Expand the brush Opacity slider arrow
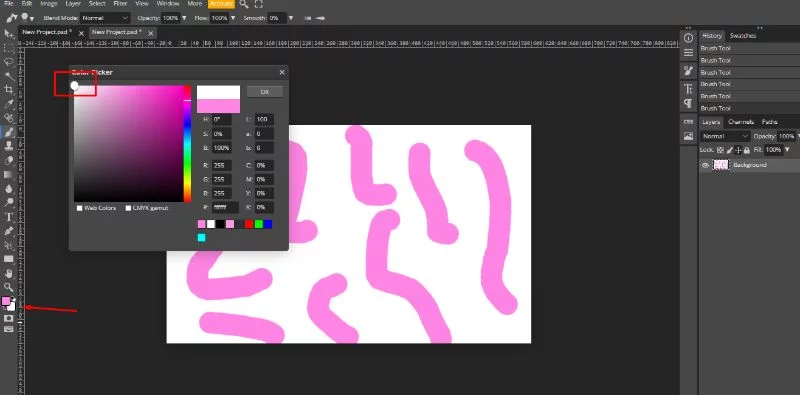The height and width of the screenshot is (395, 800). 184,18
